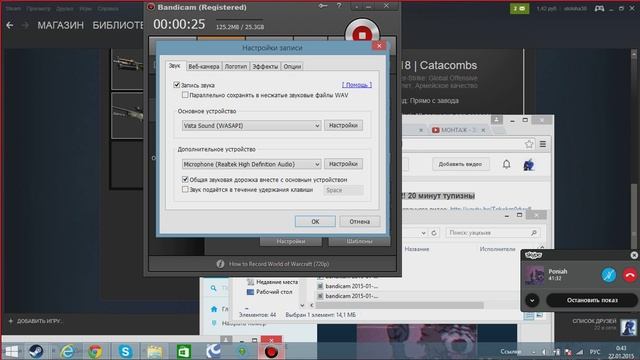Click the info icon beside How to Record World of Warcraft
Image resolution: width=640 pixels, height=360 pixels.
(220, 264)
